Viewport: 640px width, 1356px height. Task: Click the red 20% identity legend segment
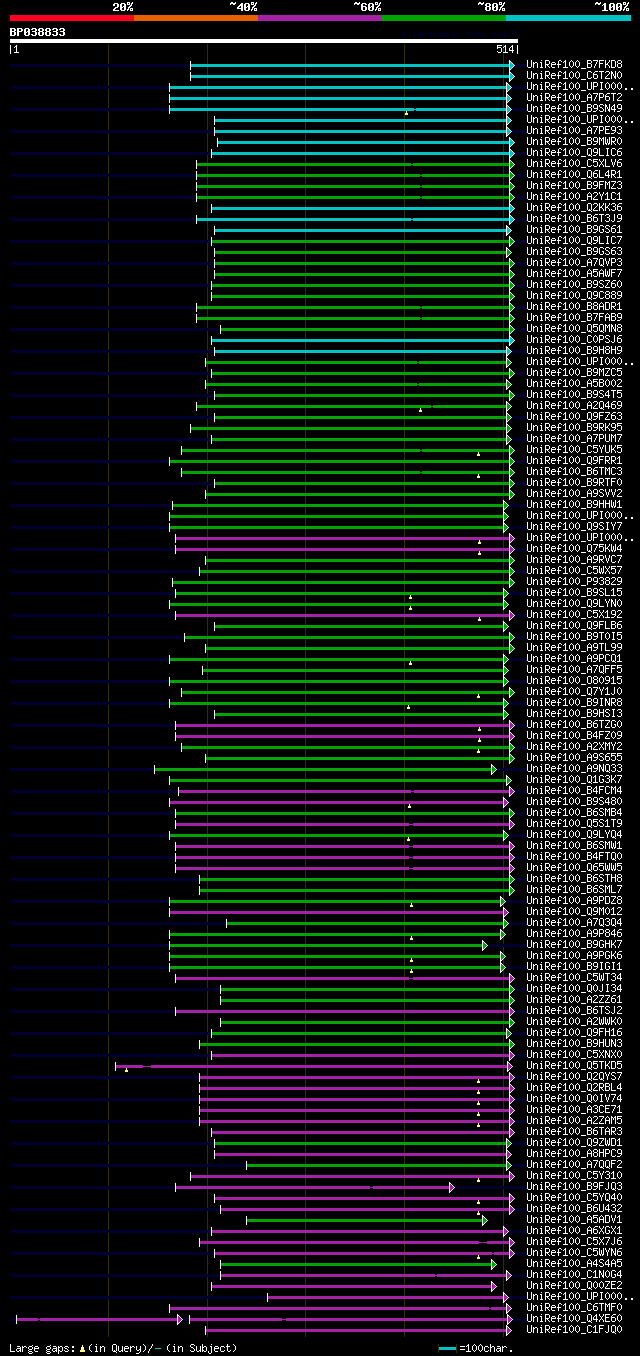coord(72,17)
